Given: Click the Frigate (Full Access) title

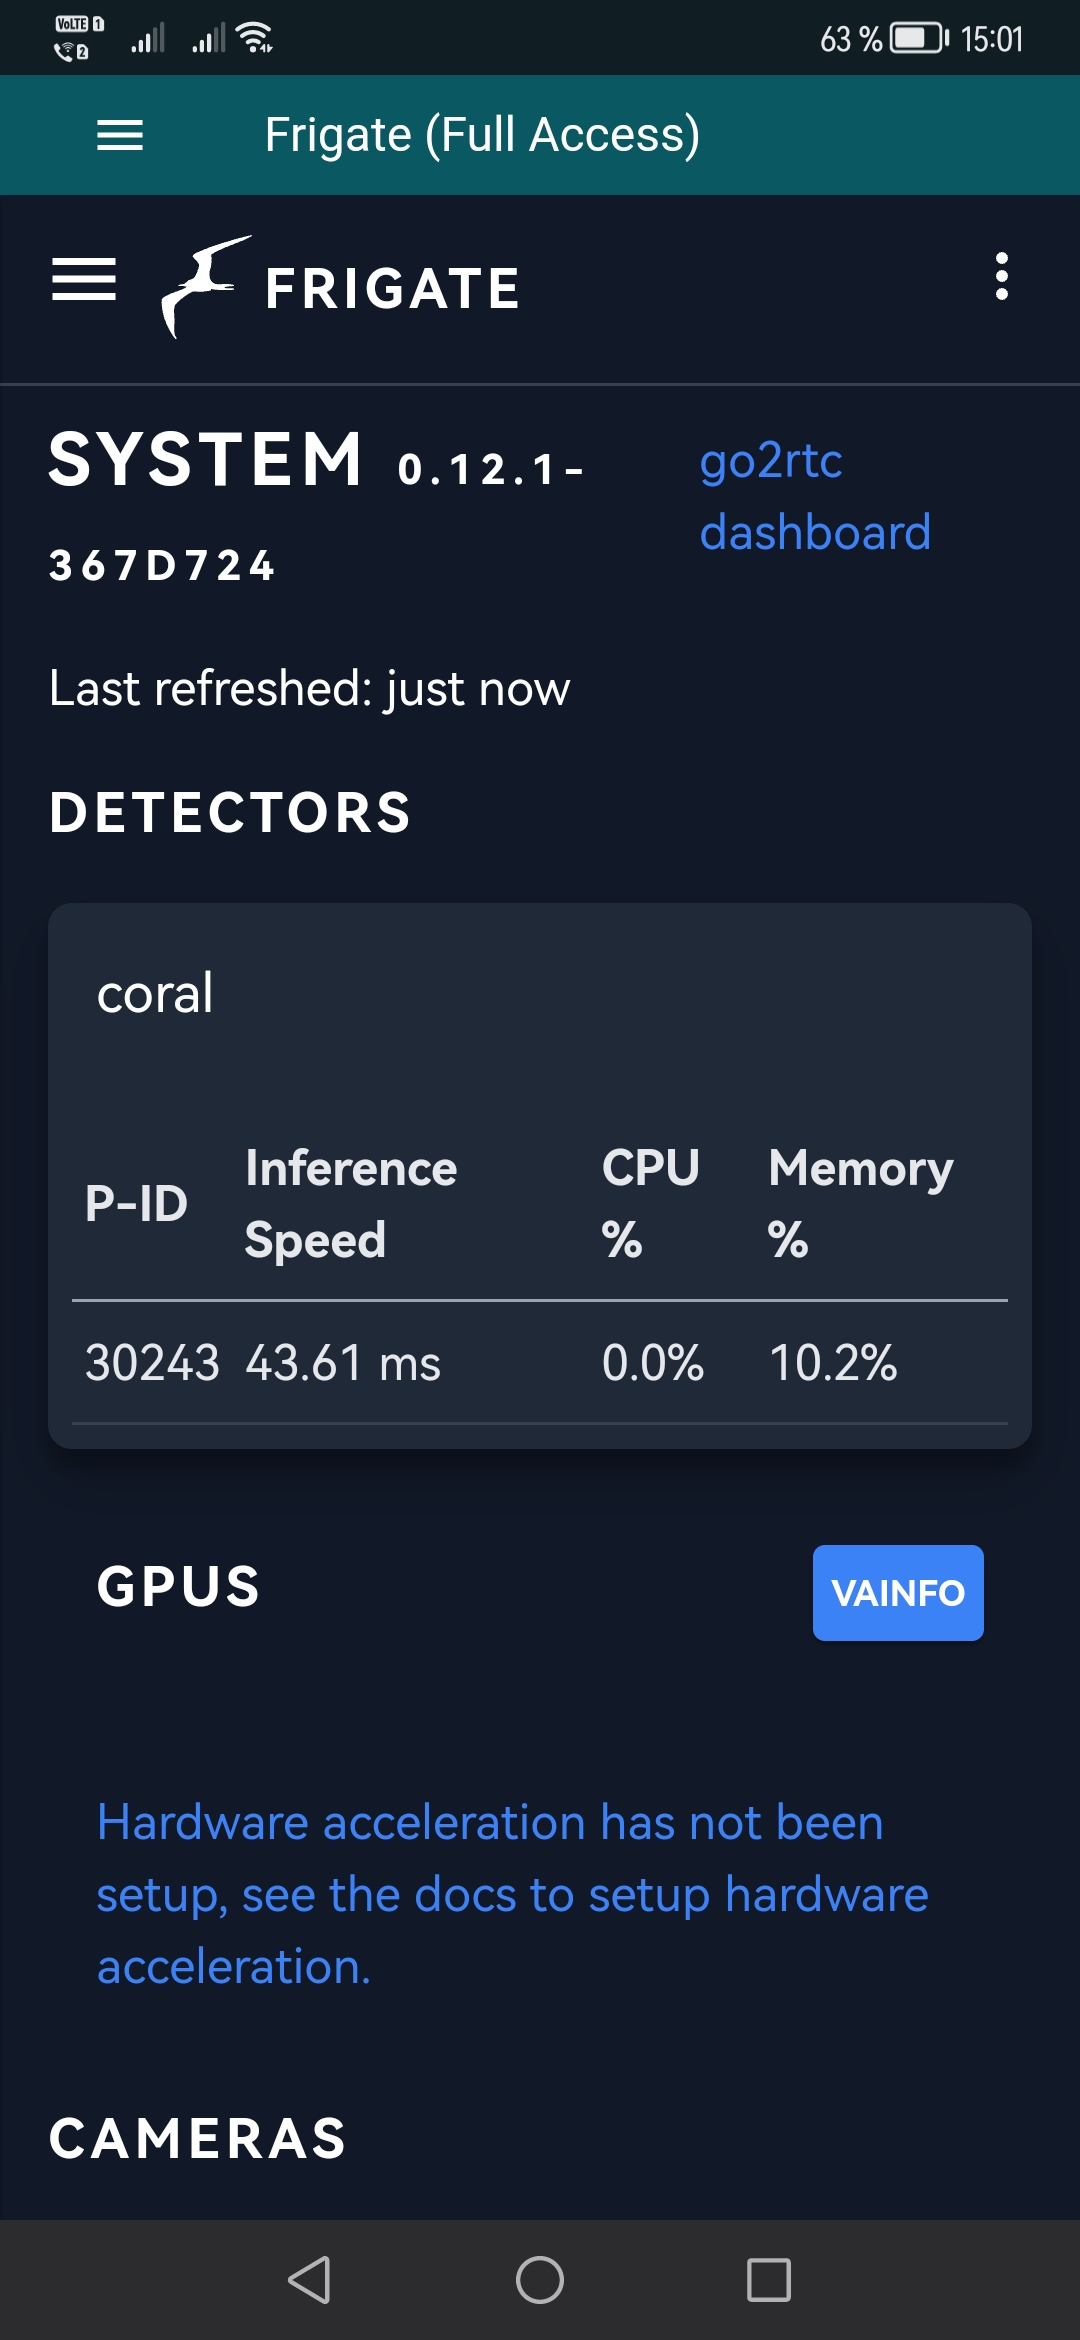Looking at the screenshot, I should [482, 135].
